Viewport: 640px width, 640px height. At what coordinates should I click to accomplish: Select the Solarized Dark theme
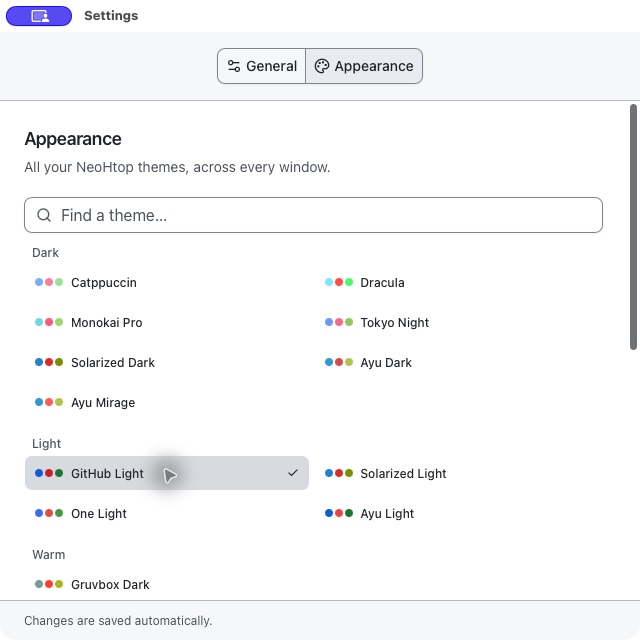pyautogui.click(x=167, y=362)
